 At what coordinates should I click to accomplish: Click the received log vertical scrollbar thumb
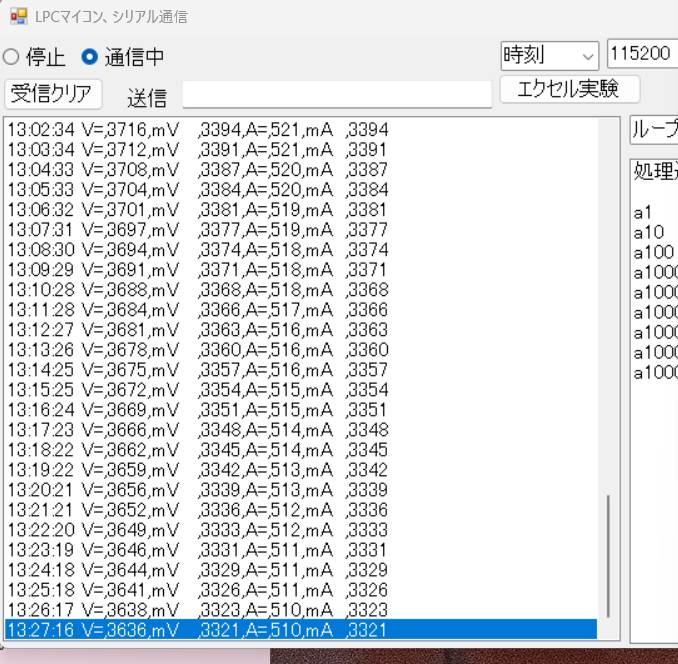608,555
